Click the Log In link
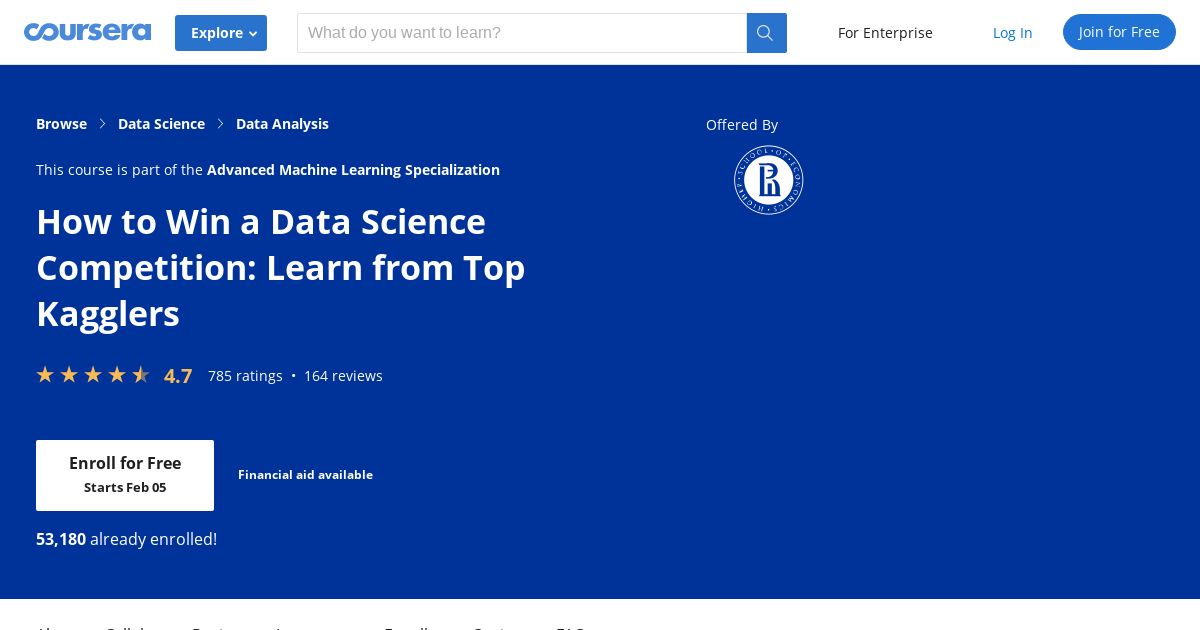 pos(1012,33)
